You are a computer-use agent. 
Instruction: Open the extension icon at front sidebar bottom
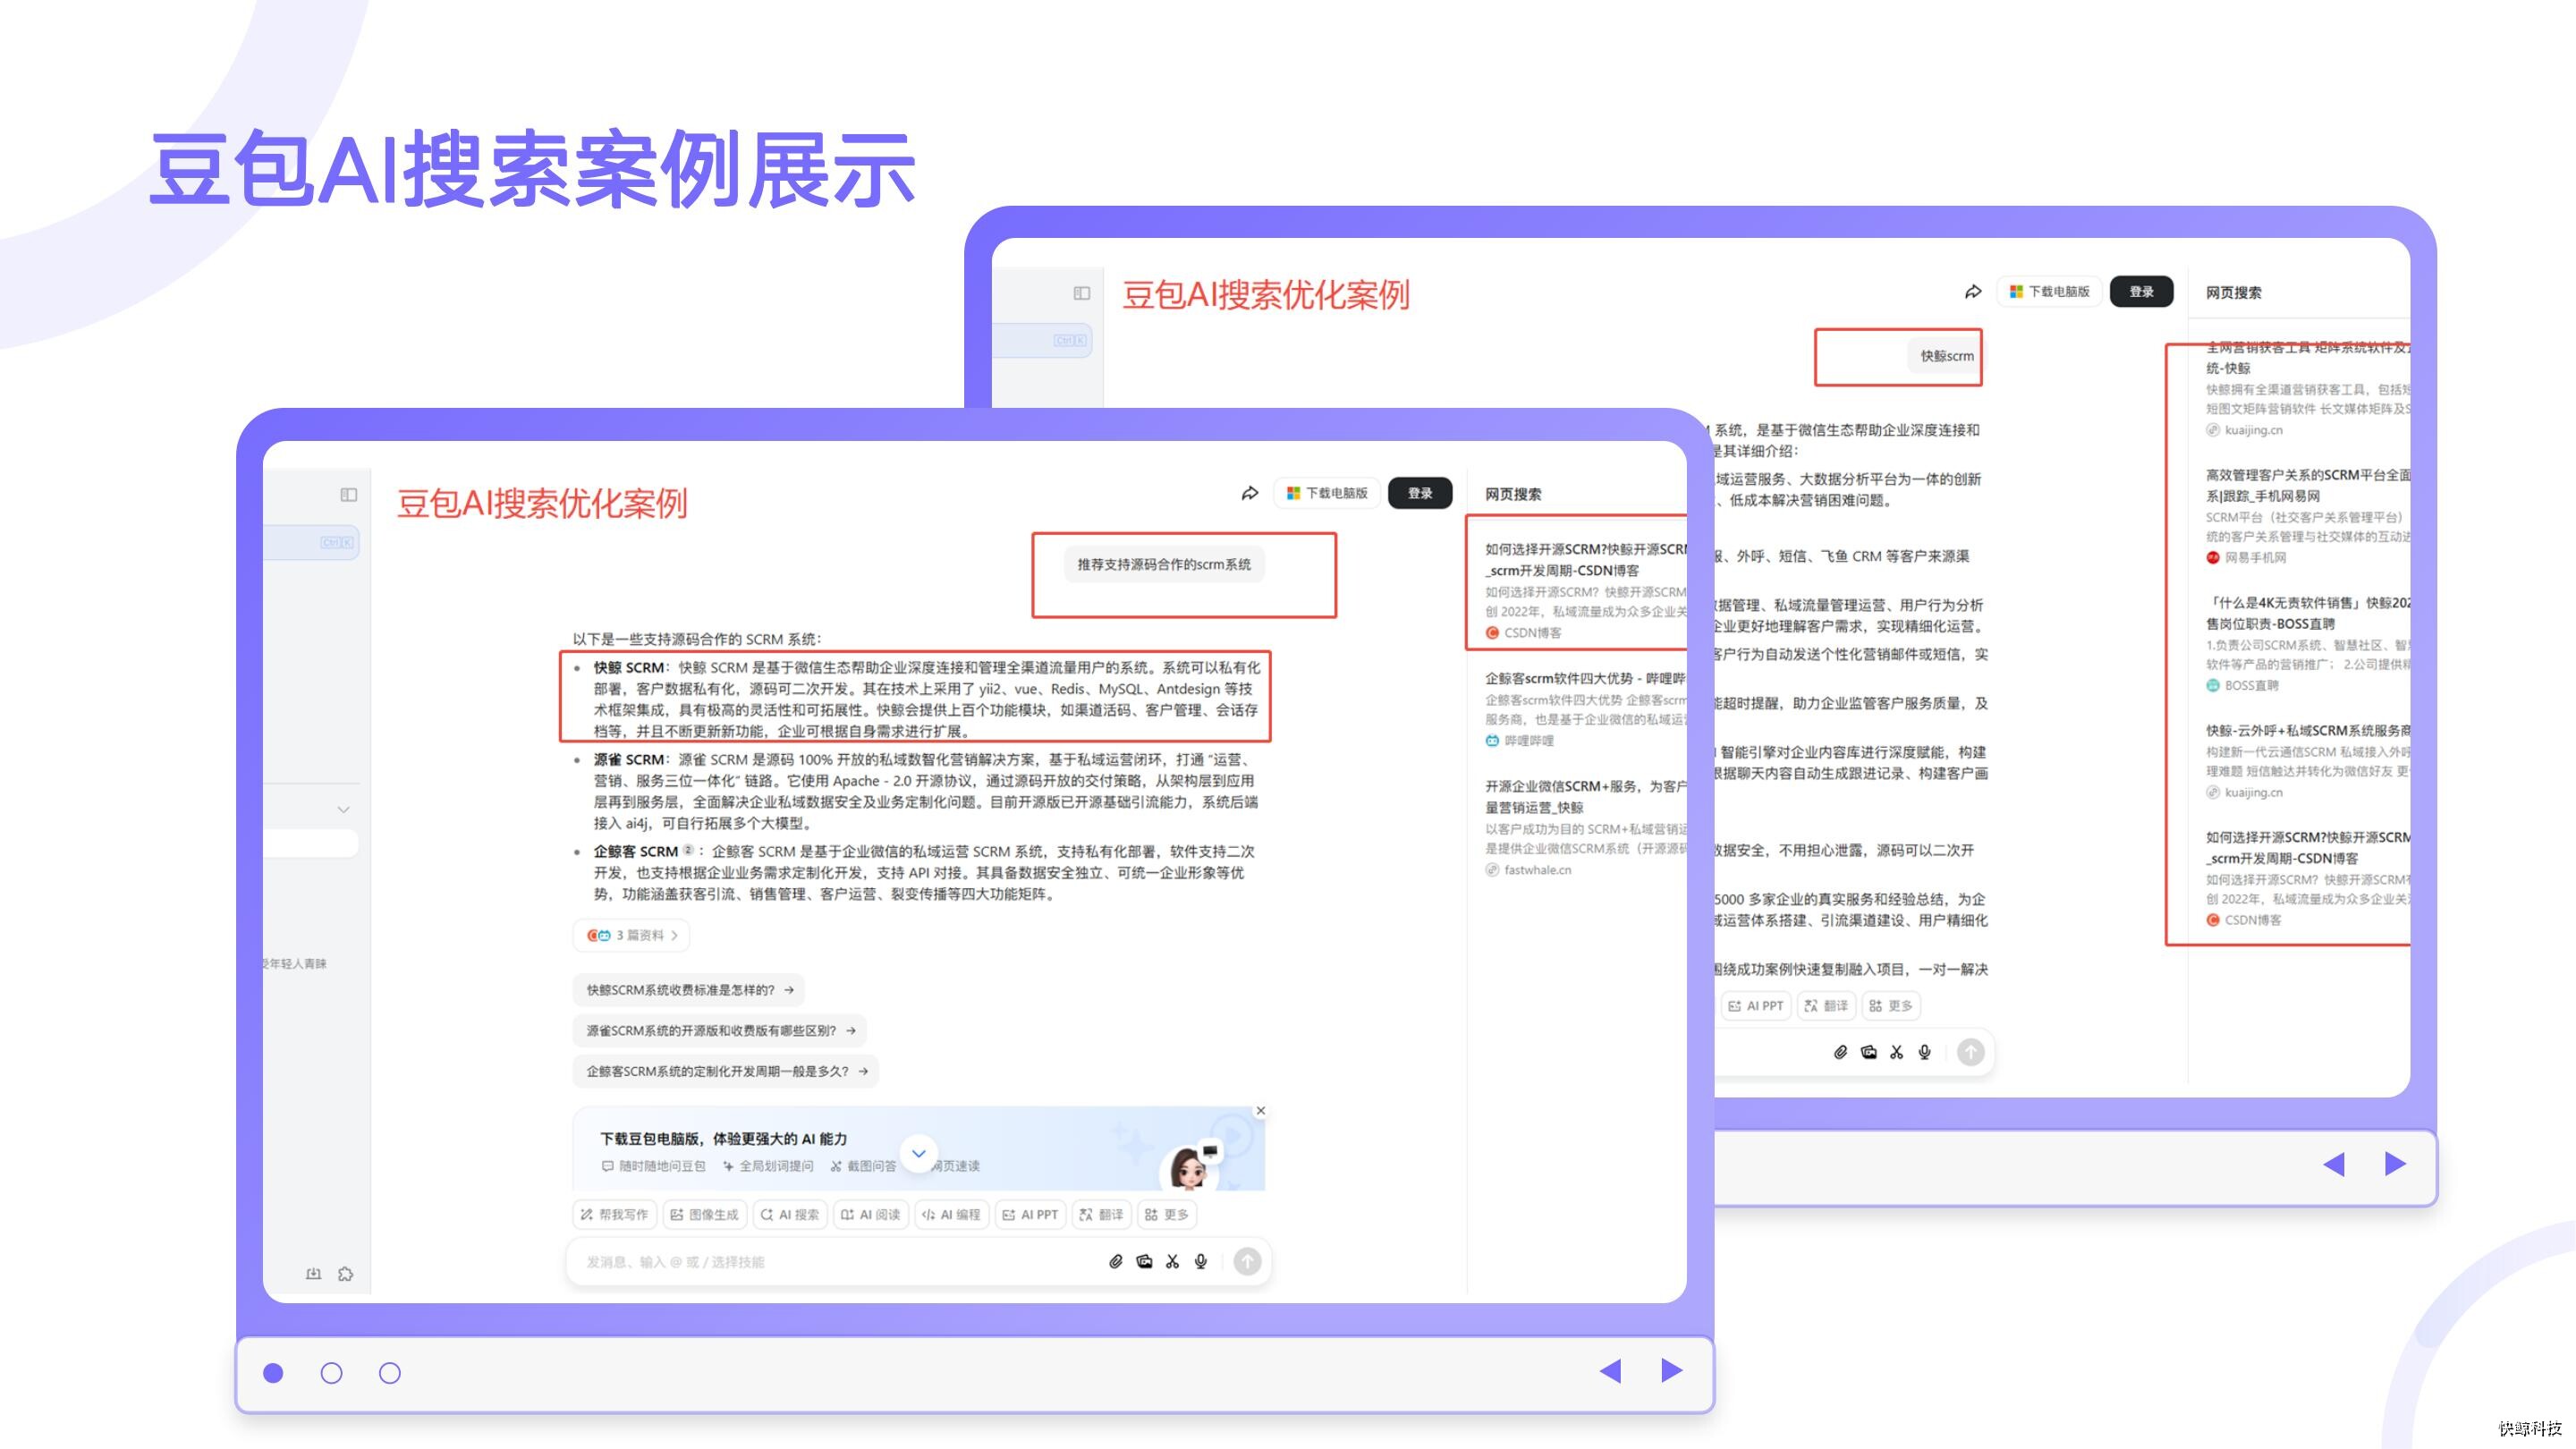click(x=345, y=1273)
